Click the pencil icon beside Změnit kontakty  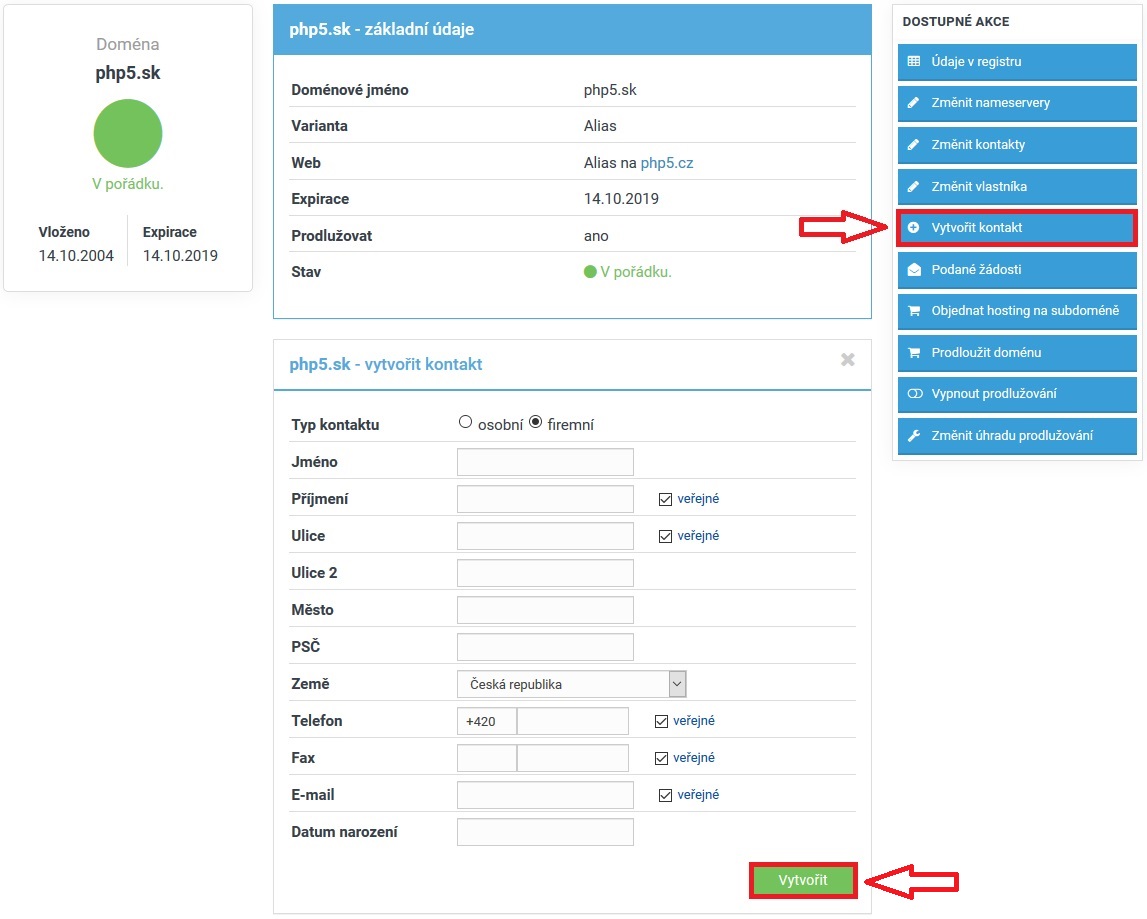913,145
